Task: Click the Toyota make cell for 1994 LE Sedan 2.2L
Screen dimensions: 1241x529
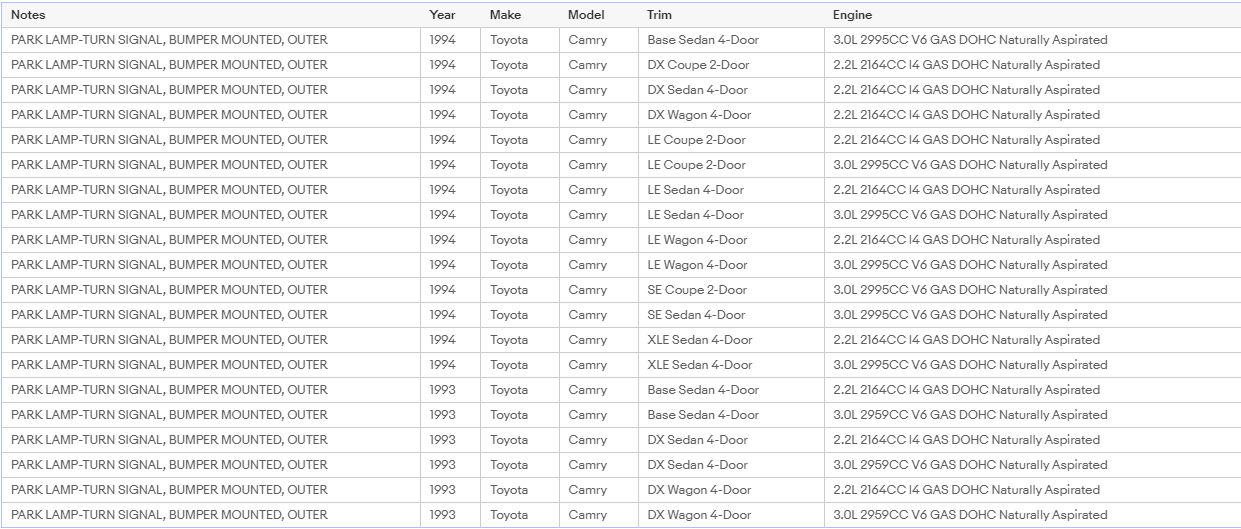Action: click(x=519, y=190)
